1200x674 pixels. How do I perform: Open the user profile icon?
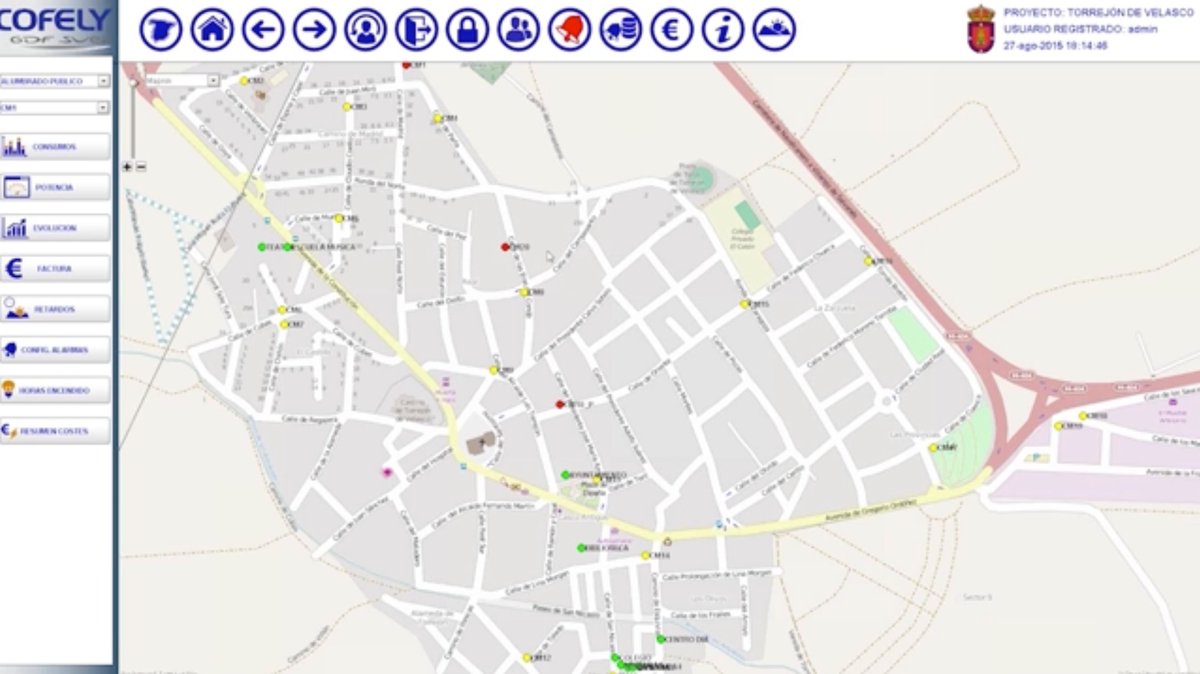point(365,27)
